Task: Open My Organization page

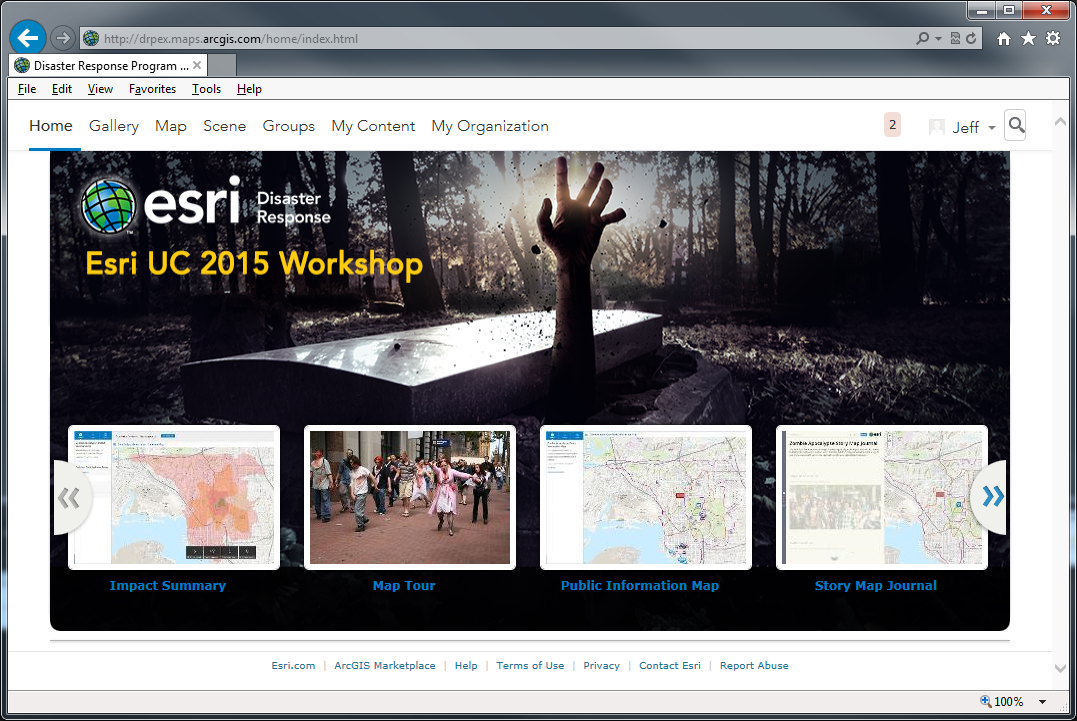Action: tap(490, 126)
